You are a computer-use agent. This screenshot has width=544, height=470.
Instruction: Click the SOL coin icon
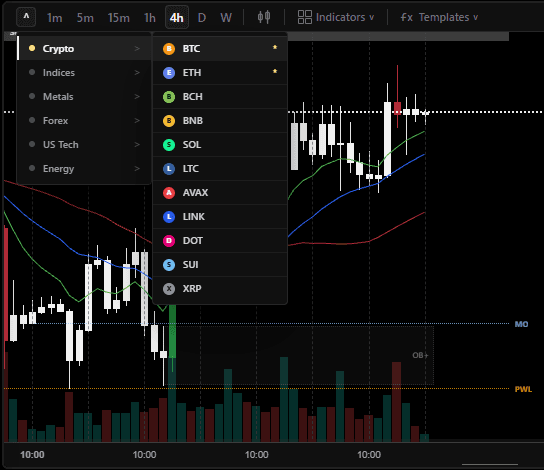point(169,145)
